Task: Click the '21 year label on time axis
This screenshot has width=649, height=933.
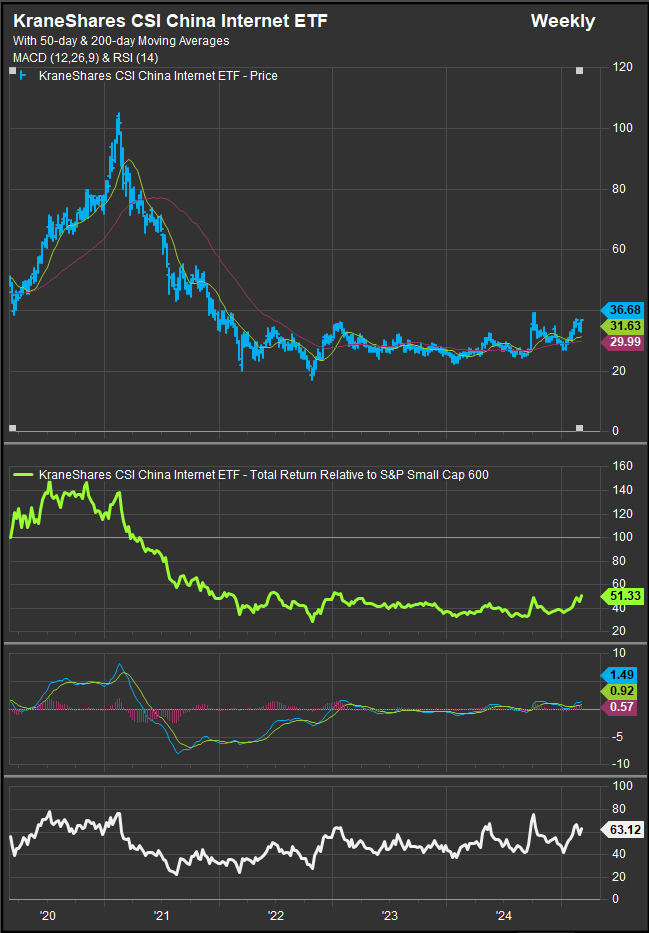Action: pos(162,914)
